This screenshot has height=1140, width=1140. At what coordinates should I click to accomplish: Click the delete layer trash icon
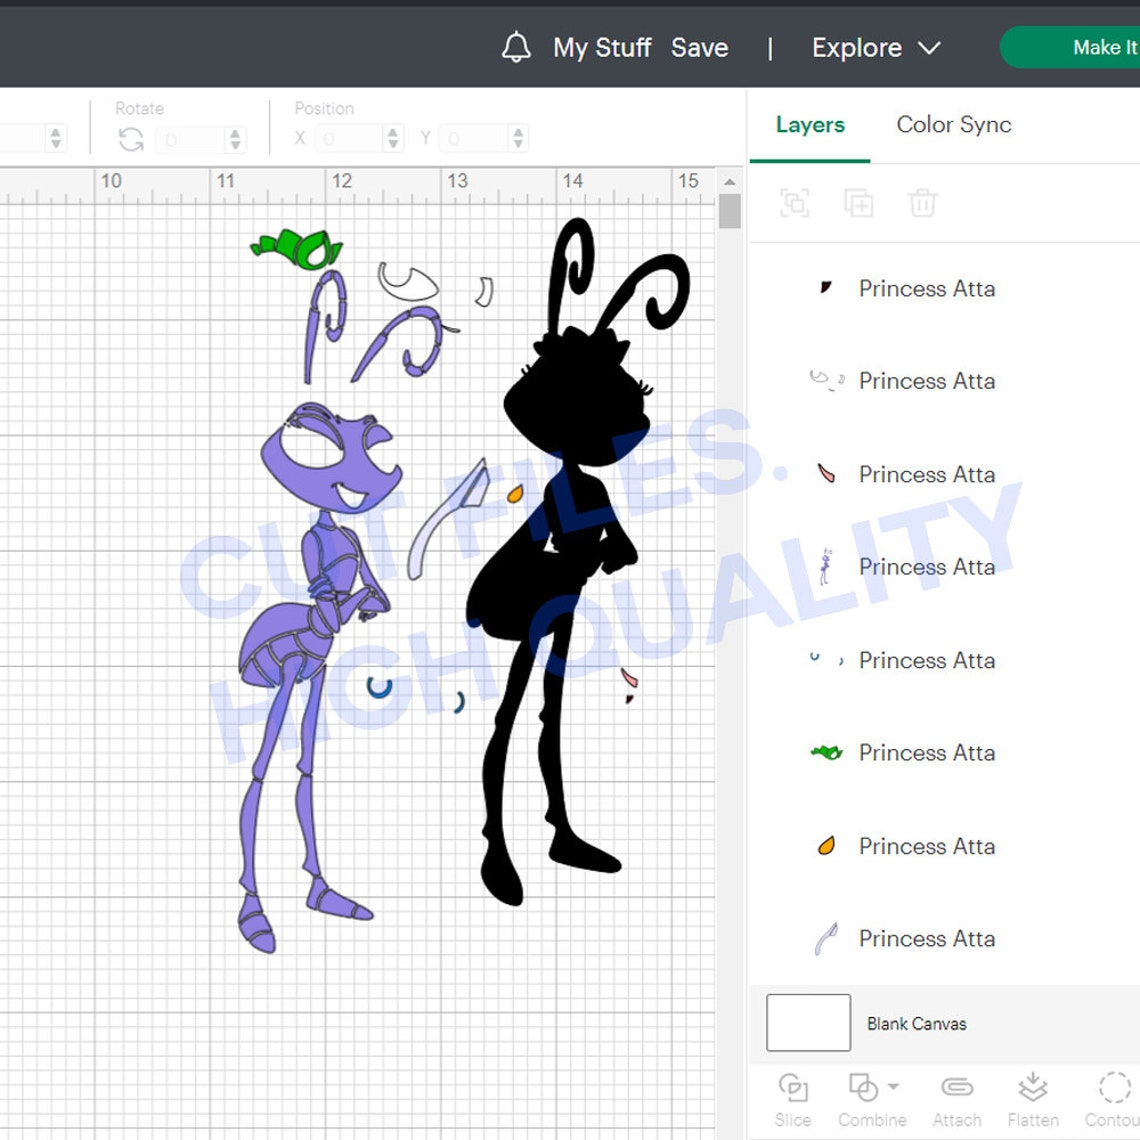point(923,203)
